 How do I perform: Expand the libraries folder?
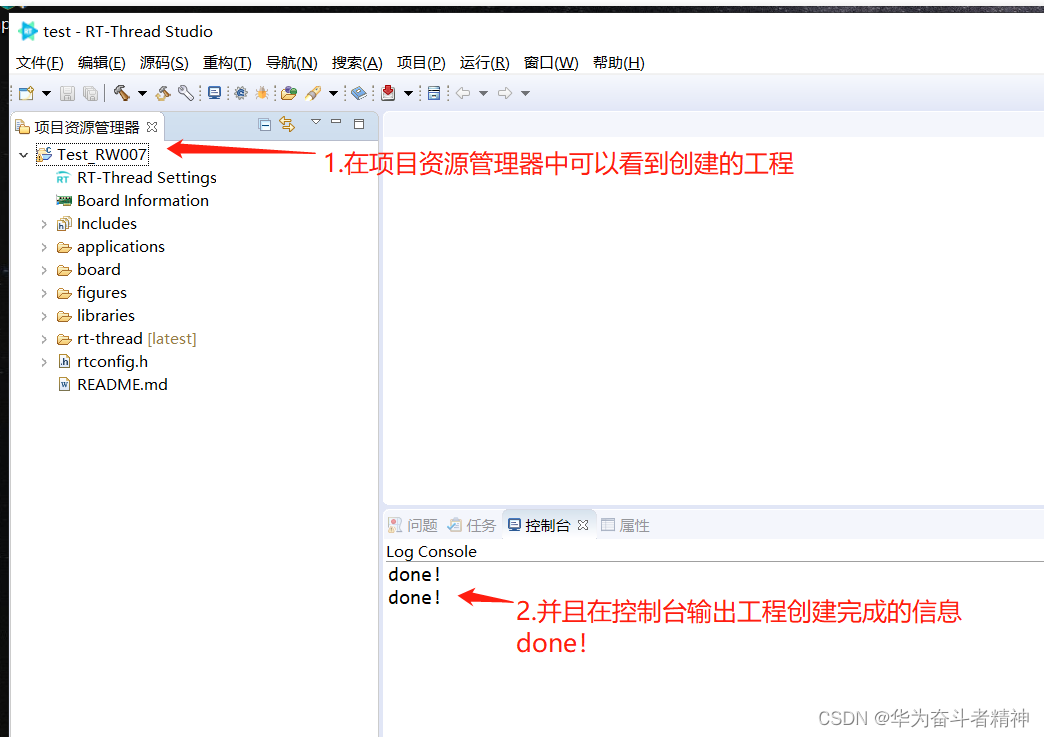click(44, 316)
